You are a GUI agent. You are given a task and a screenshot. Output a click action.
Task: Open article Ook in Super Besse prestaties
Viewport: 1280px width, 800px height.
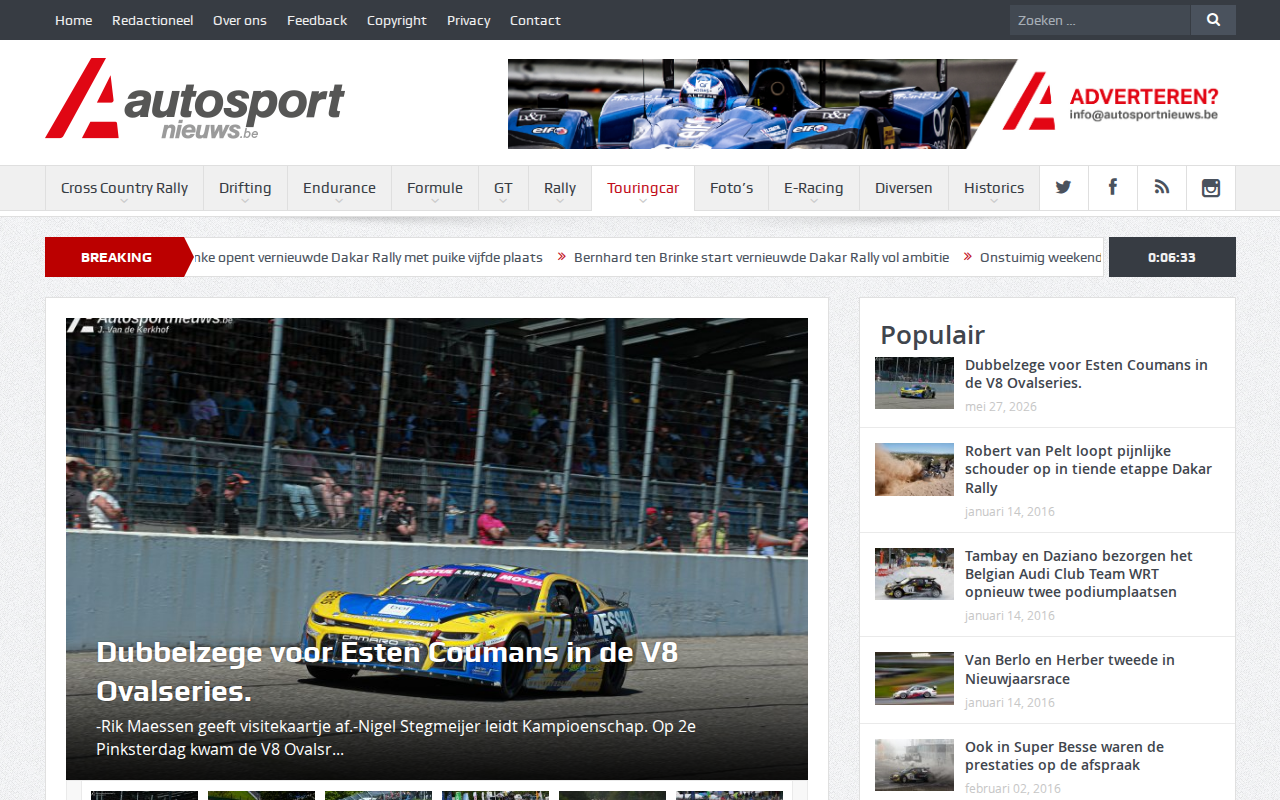1065,756
